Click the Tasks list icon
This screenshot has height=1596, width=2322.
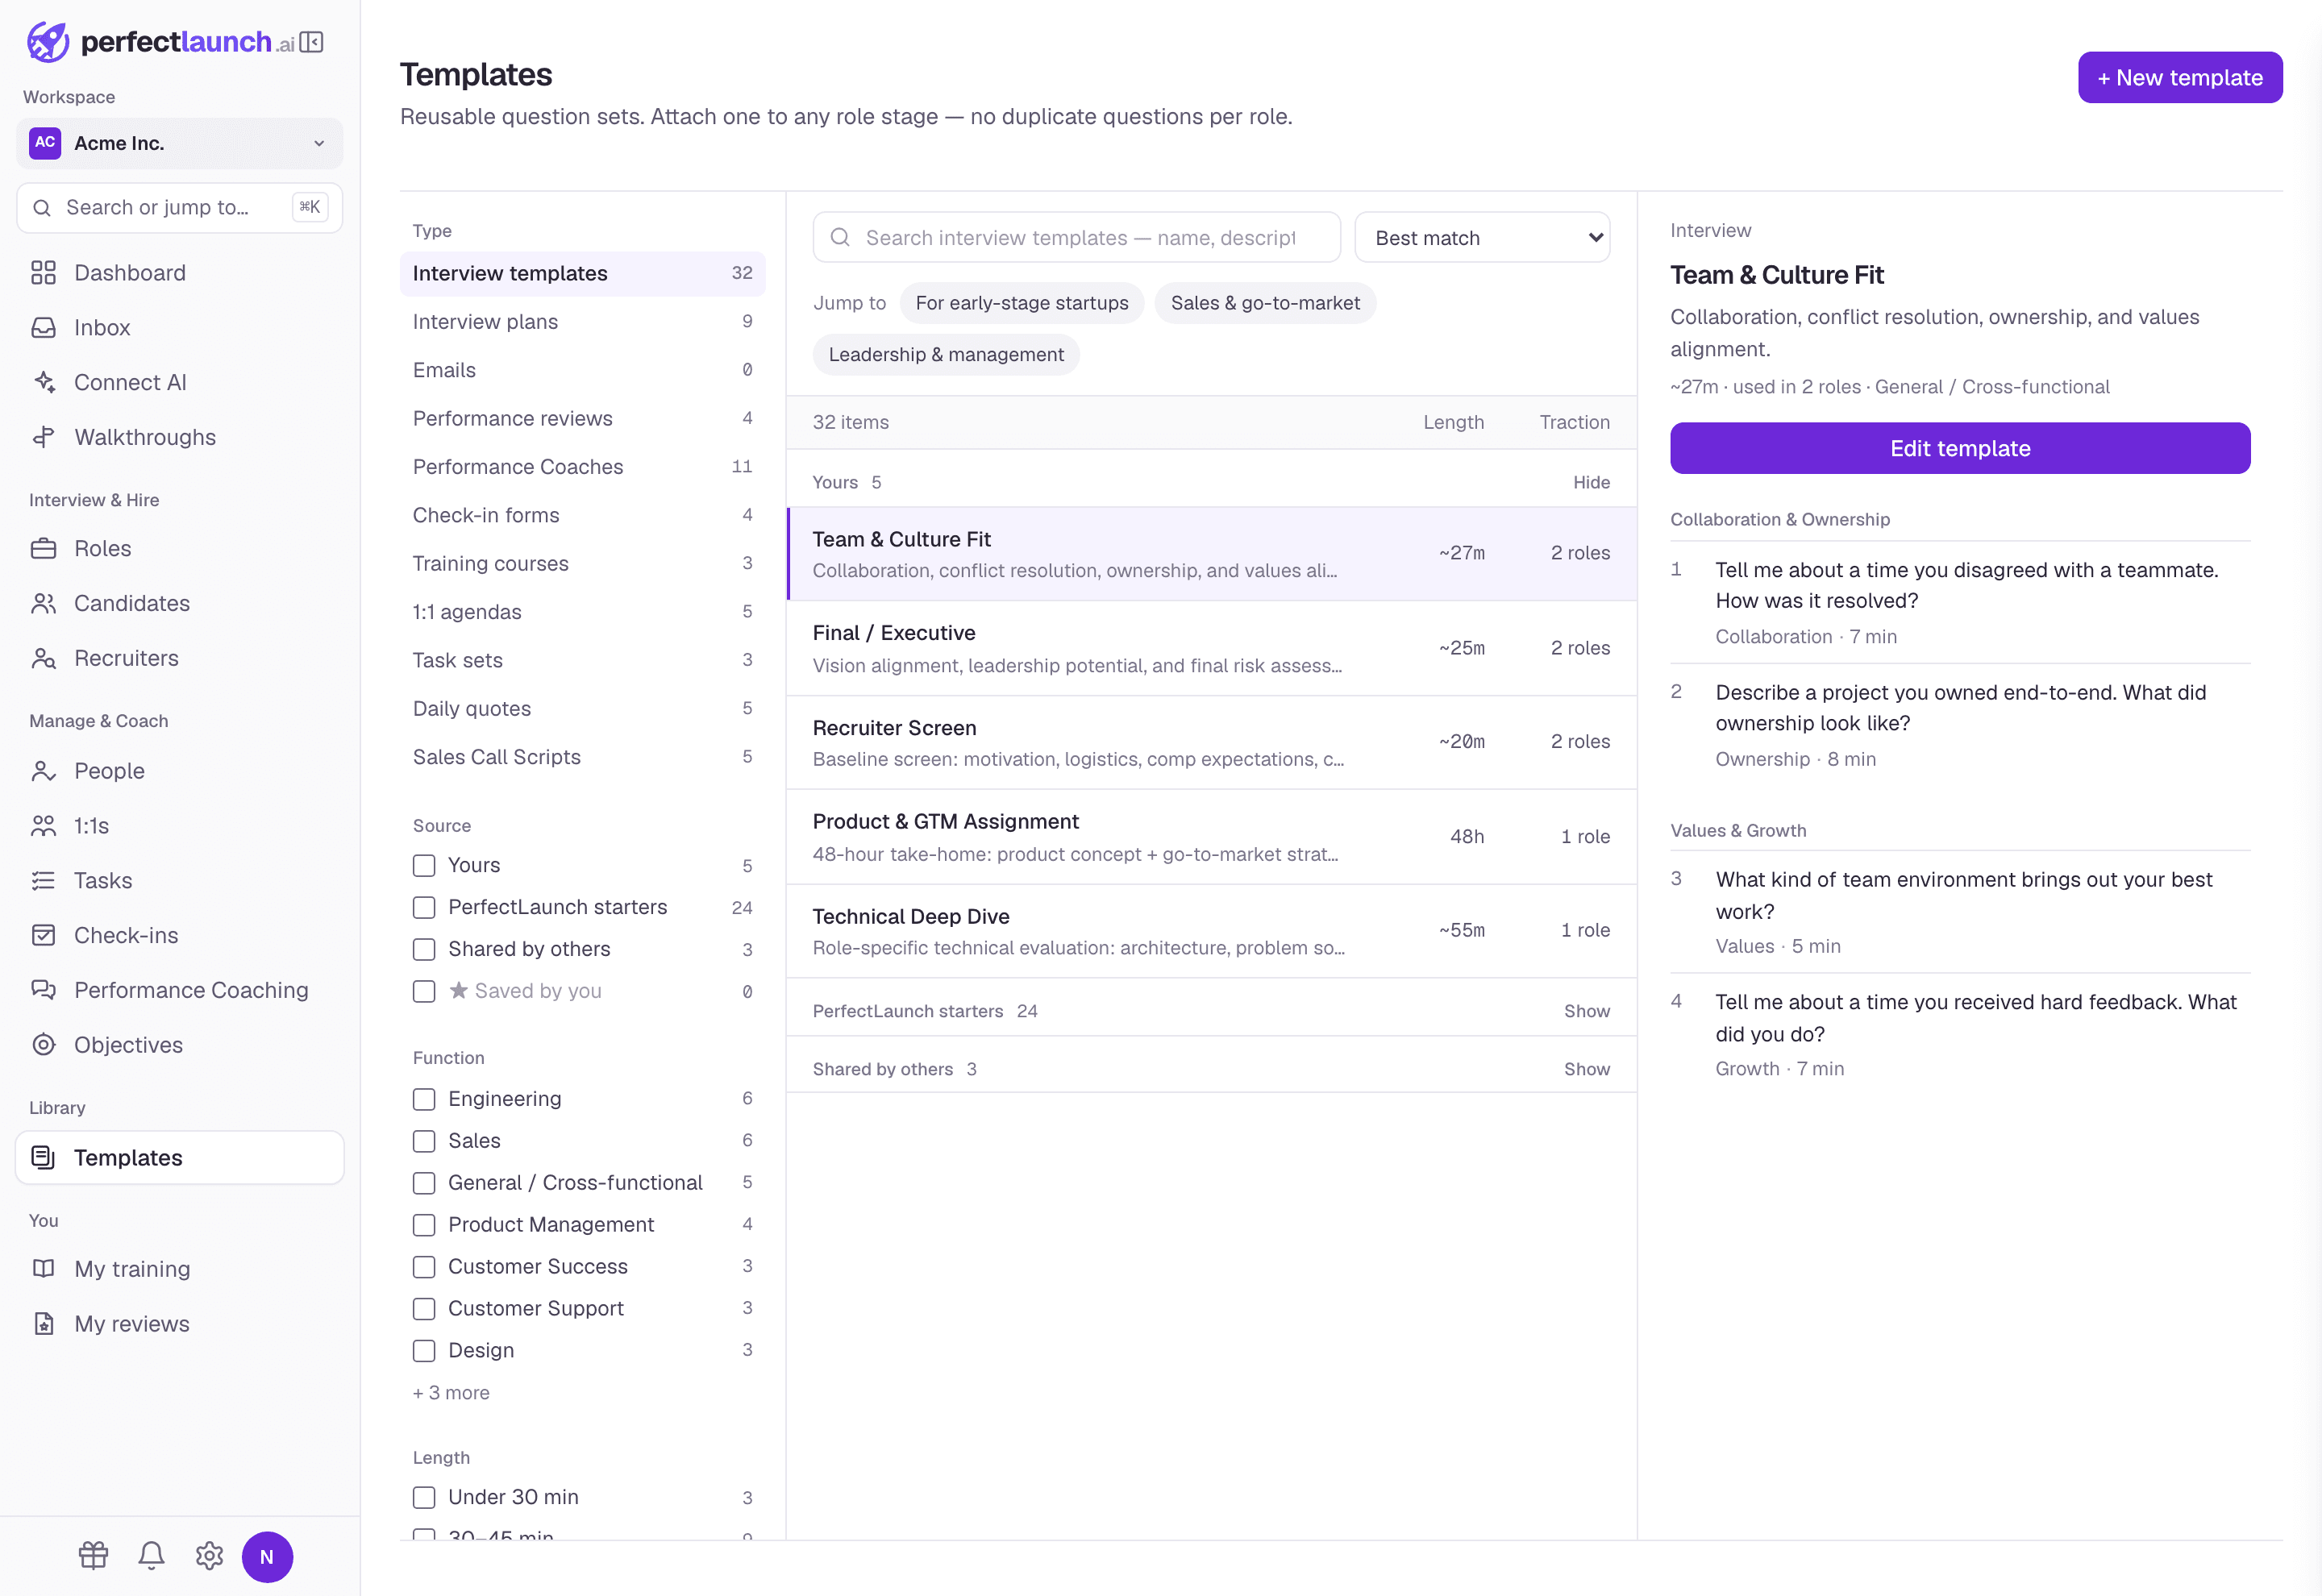[x=43, y=880]
